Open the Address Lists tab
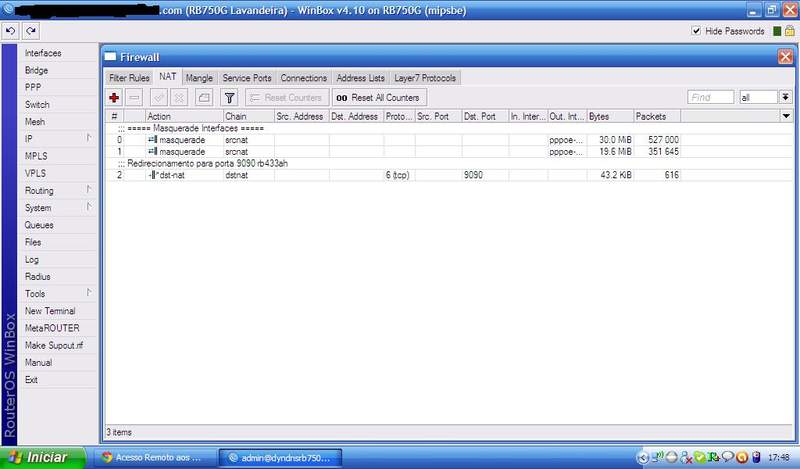Image resolution: width=800 pixels, height=469 pixels. pyautogui.click(x=360, y=78)
